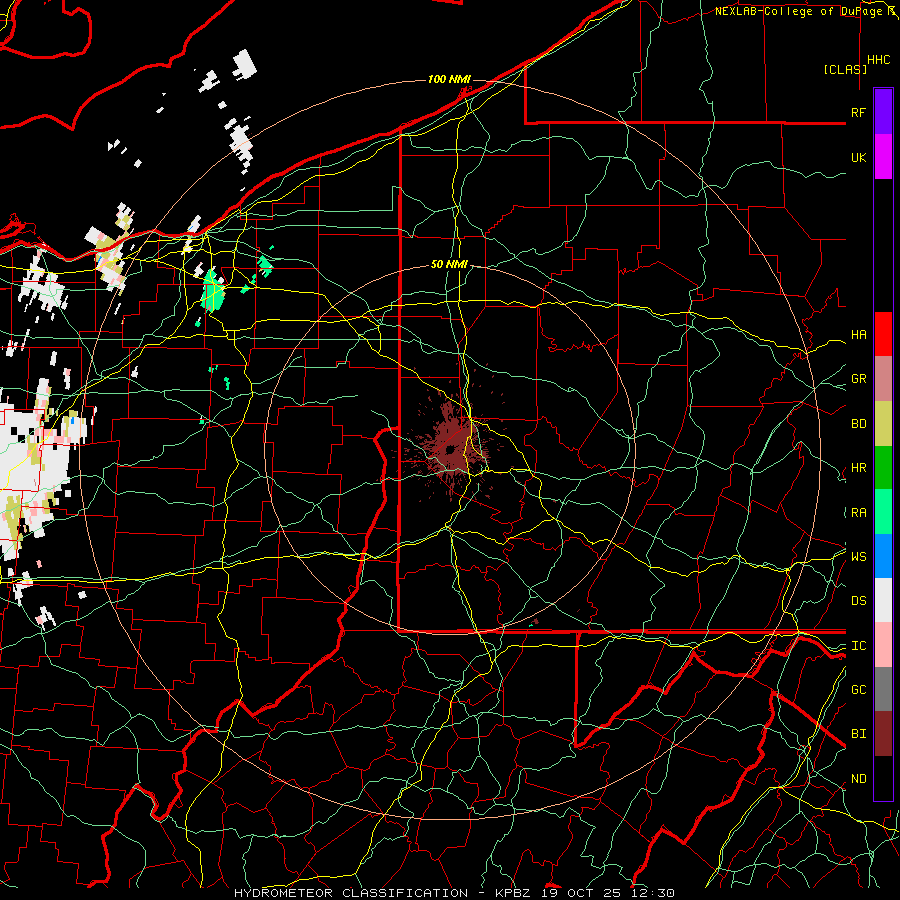Image resolution: width=900 pixels, height=900 pixels.
Task: Click the DS legend label
Action: coord(858,601)
